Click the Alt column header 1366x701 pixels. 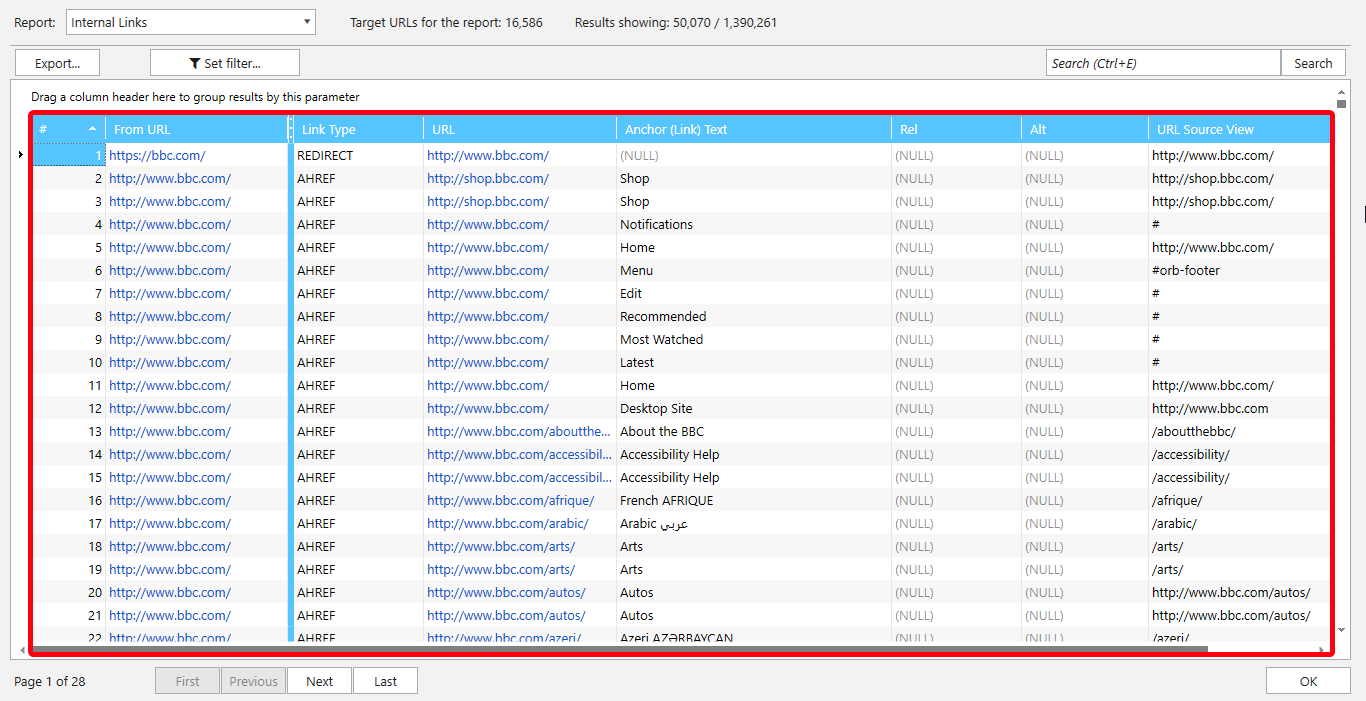(1085, 129)
